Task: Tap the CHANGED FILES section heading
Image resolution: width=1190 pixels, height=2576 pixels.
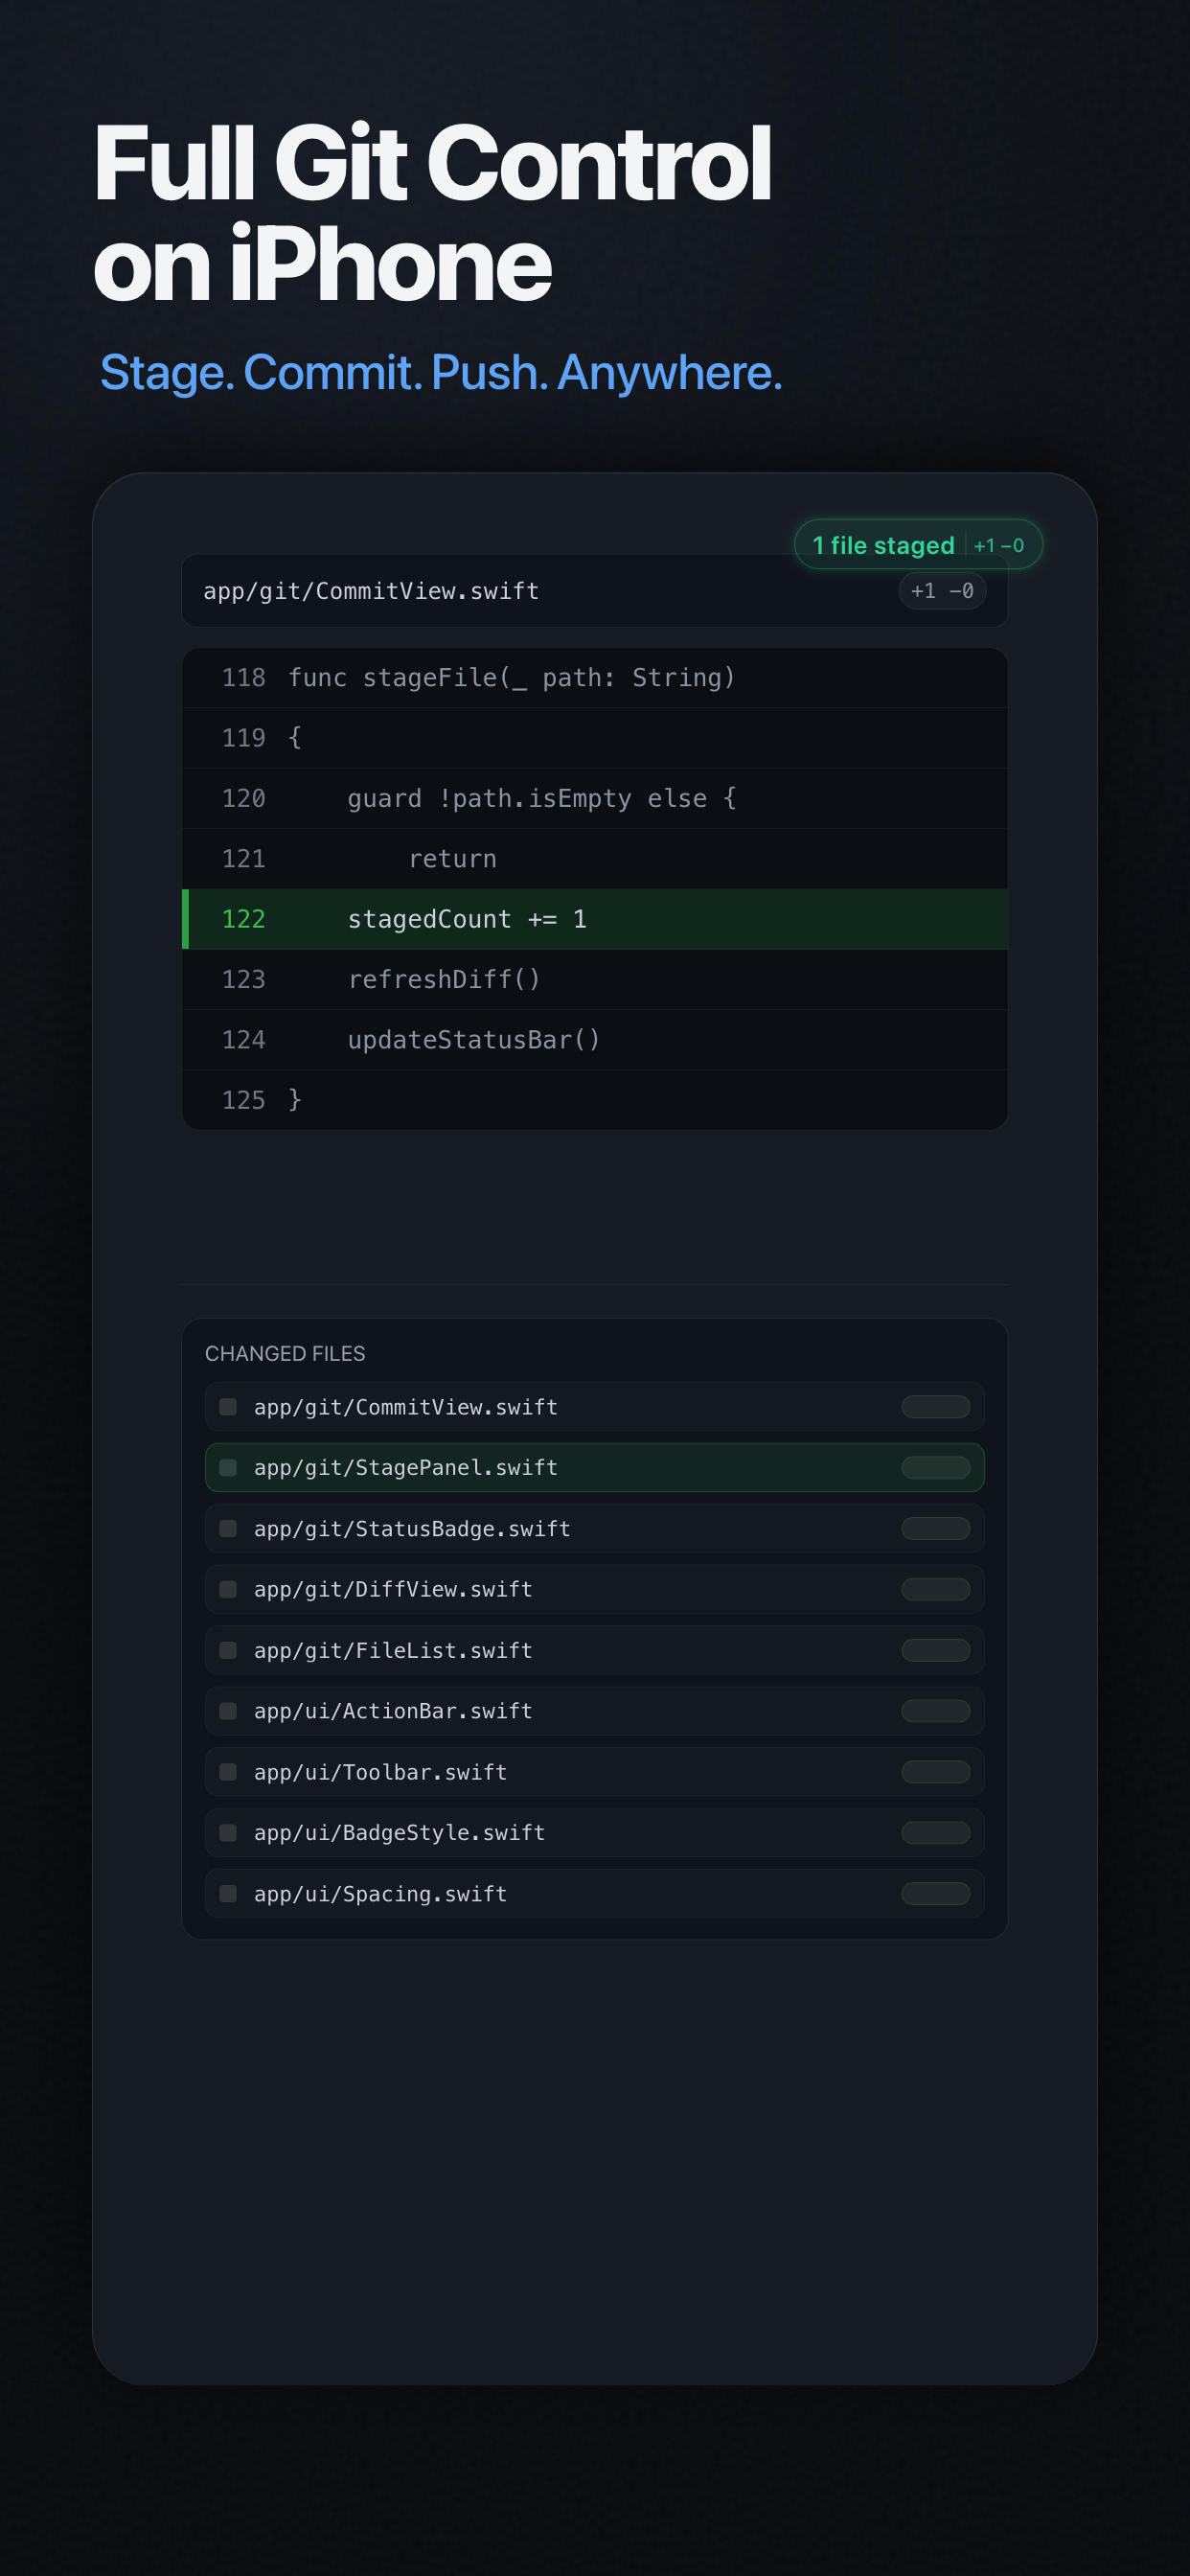Action: click(285, 1353)
